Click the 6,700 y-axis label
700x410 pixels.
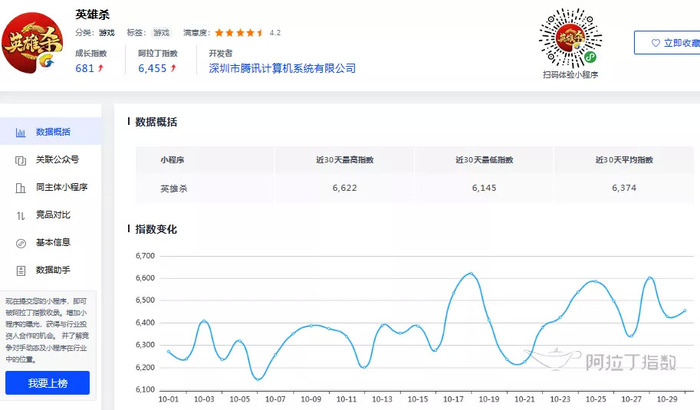[x=145, y=256]
